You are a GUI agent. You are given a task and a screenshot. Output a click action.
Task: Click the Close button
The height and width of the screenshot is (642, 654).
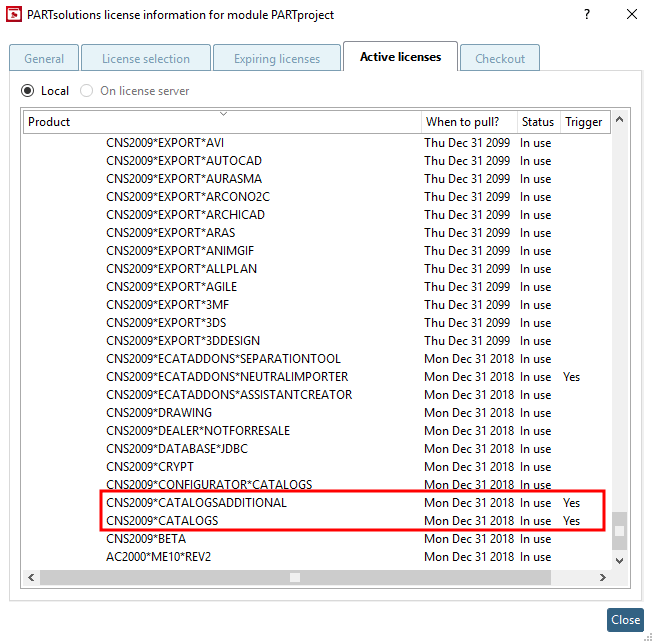(625, 619)
